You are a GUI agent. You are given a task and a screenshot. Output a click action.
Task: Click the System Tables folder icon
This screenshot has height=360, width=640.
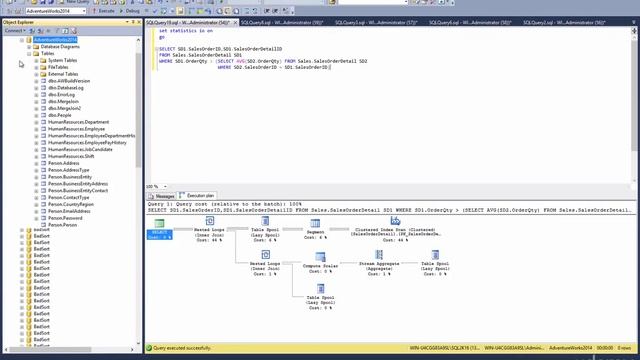pyautogui.click(x=43, y=60)
